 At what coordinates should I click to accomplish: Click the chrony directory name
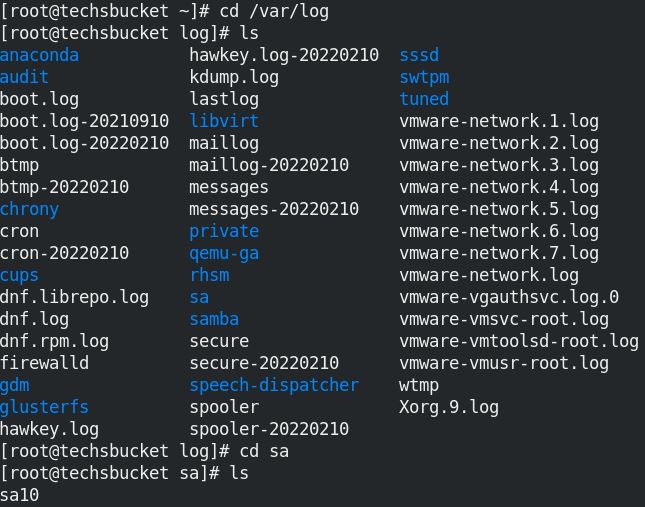pyautogui.click(x=29, y=209)
